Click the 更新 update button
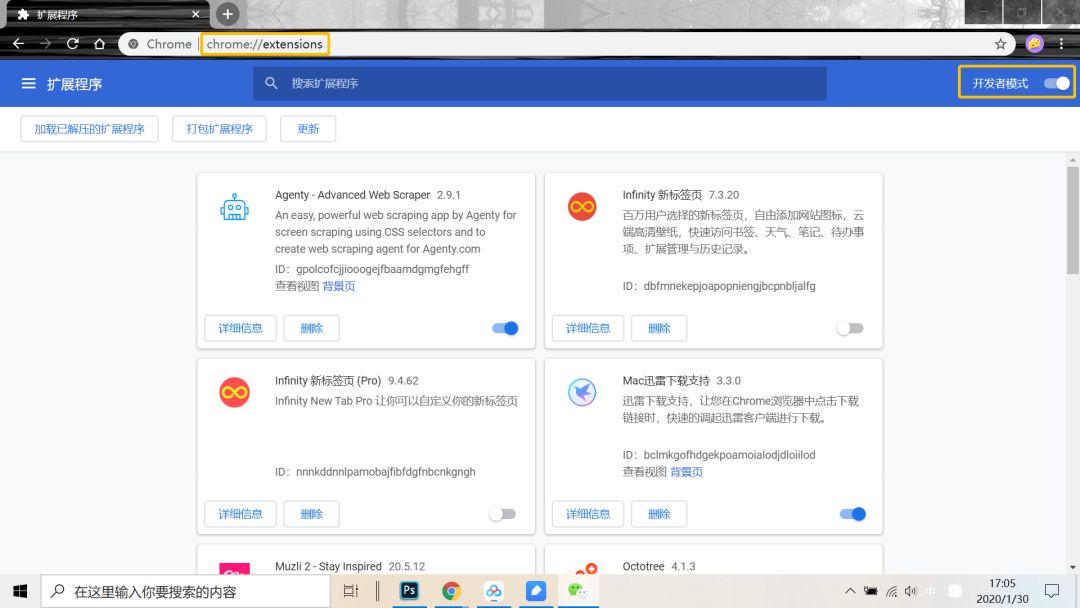1080x608 pixels. coord(308,128)
